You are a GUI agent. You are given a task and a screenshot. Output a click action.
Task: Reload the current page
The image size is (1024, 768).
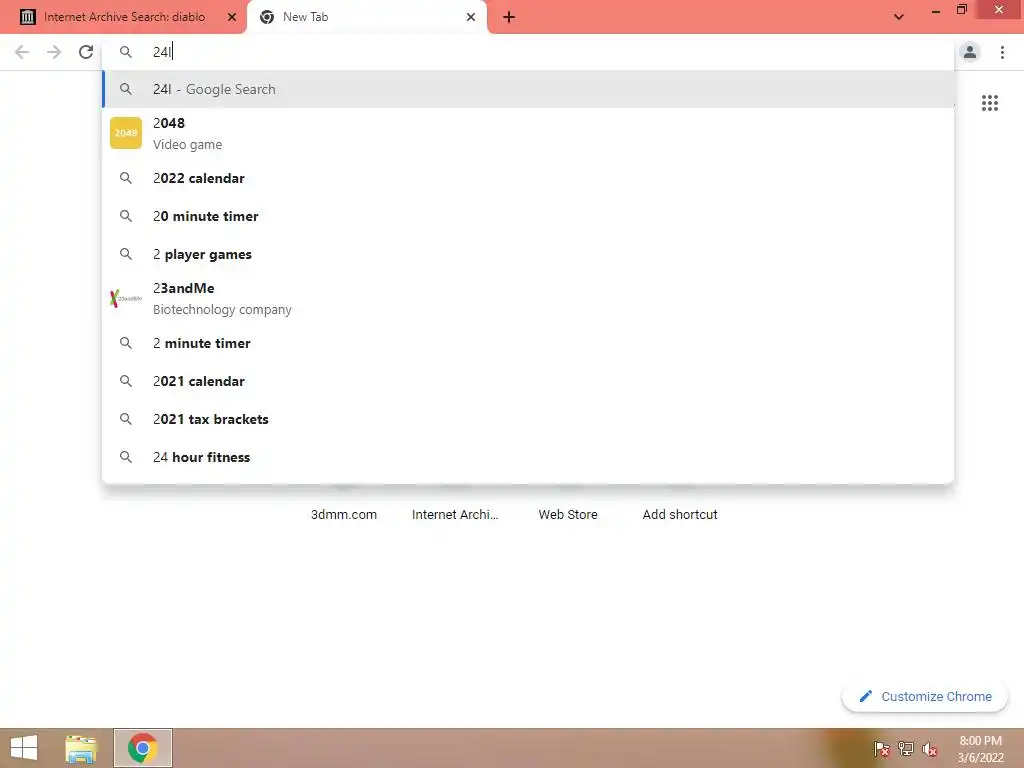click(x=86, y=52)
